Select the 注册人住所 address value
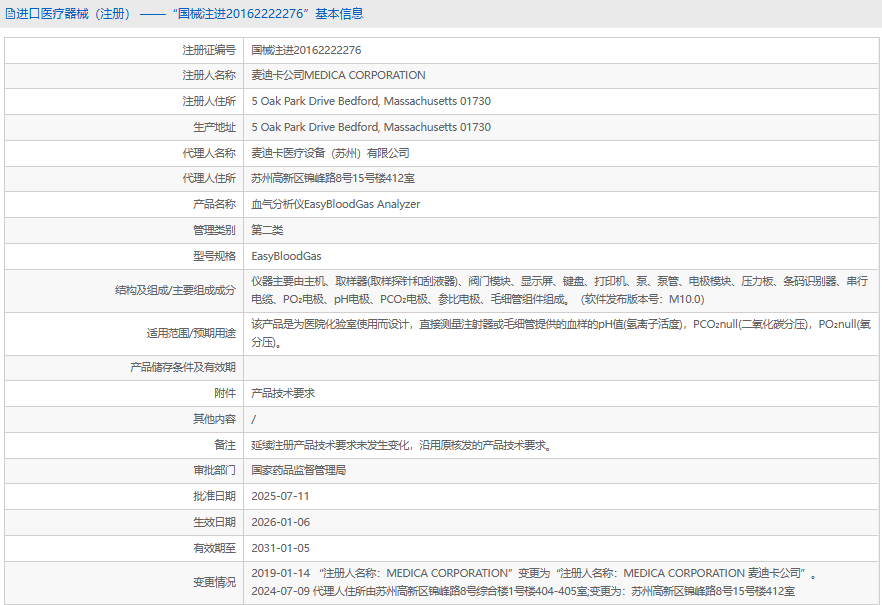Image resolution: width=882 pixels, height=605 pixels. click(371, 101)
